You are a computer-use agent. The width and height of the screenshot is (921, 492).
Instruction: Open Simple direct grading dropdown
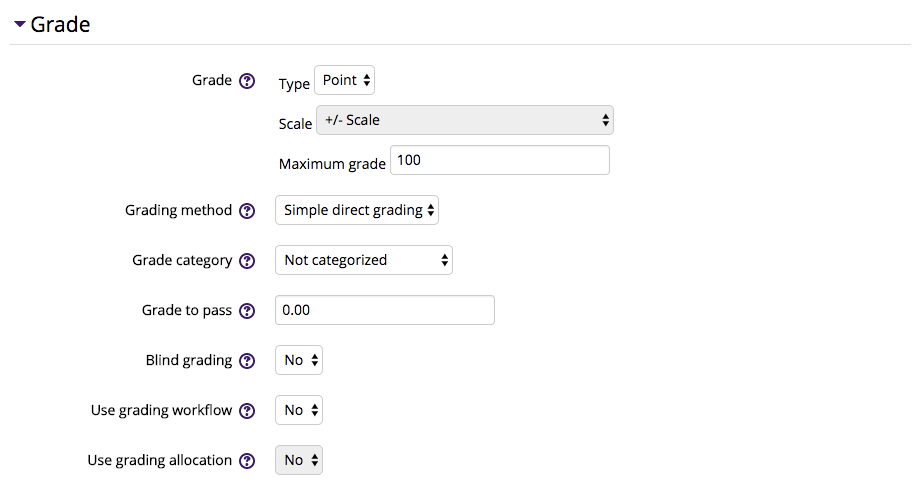coord(357,210)
